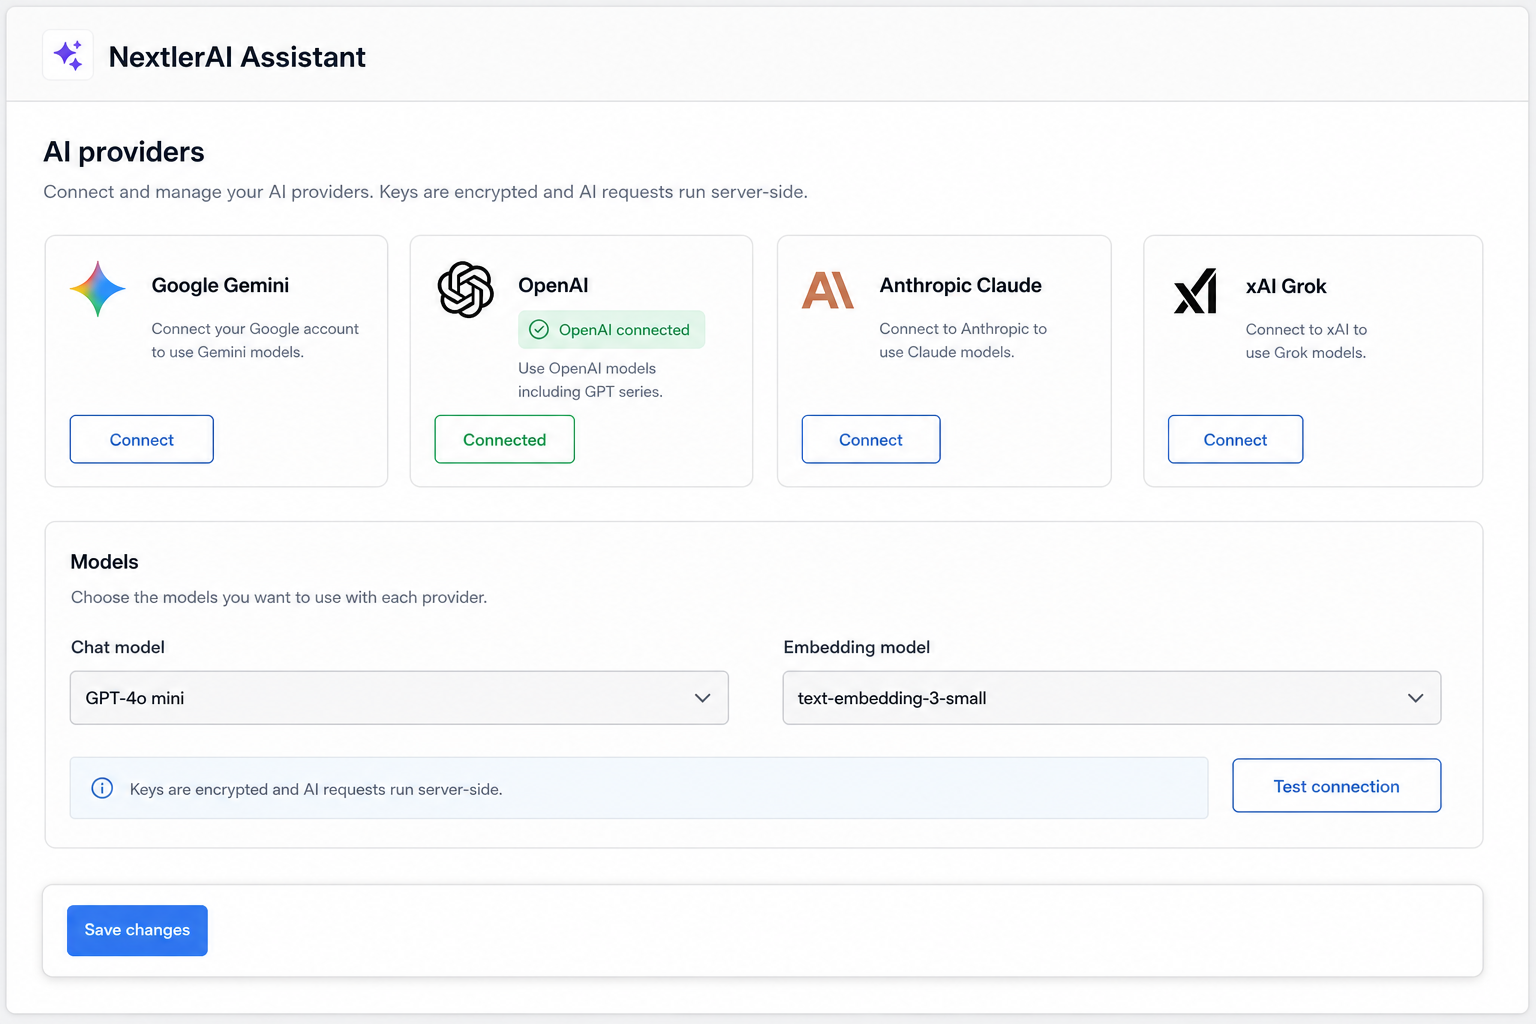Click the Embedding model label

click(x=857, y=647)
